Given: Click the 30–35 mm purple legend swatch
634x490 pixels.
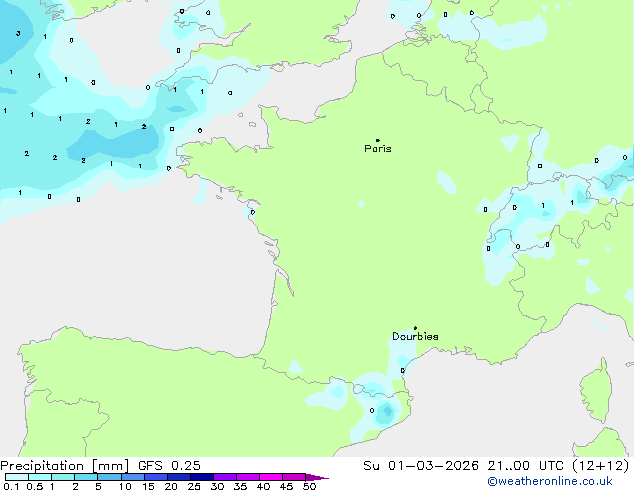Looking at the screenshot, I should [224, 477].
